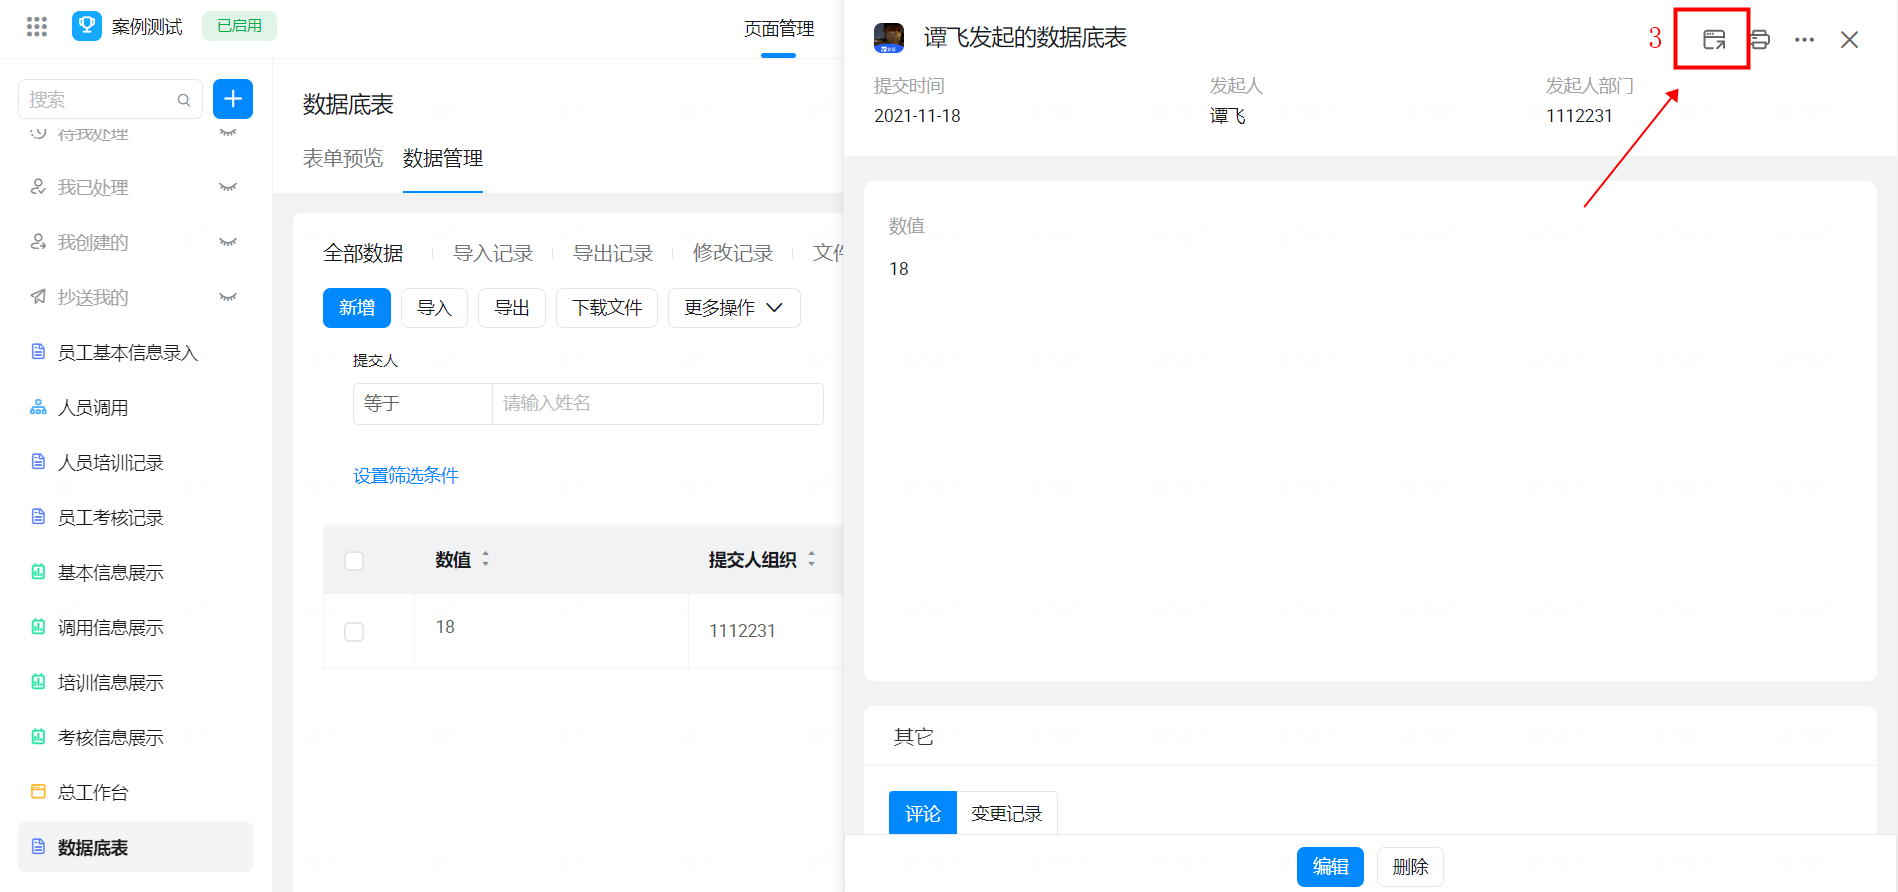The height and width of the screenshot is (892, 1898).
Task: Click the 请输入姓名 input field
Action: pyautogui.click(x=657, y=404)
